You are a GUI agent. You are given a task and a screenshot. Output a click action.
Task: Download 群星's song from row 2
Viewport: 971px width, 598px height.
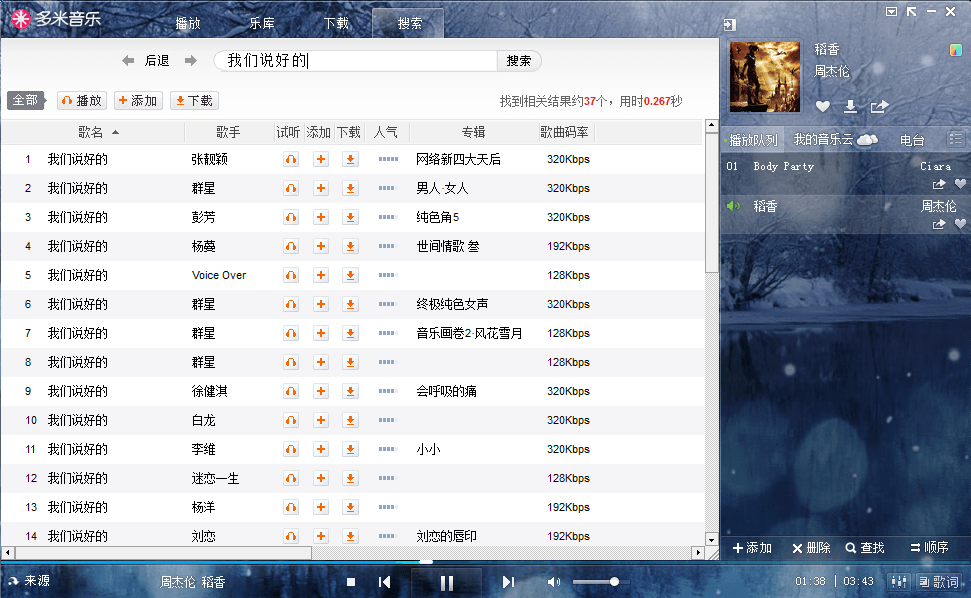pyautogui.click(x=349, y=187)
